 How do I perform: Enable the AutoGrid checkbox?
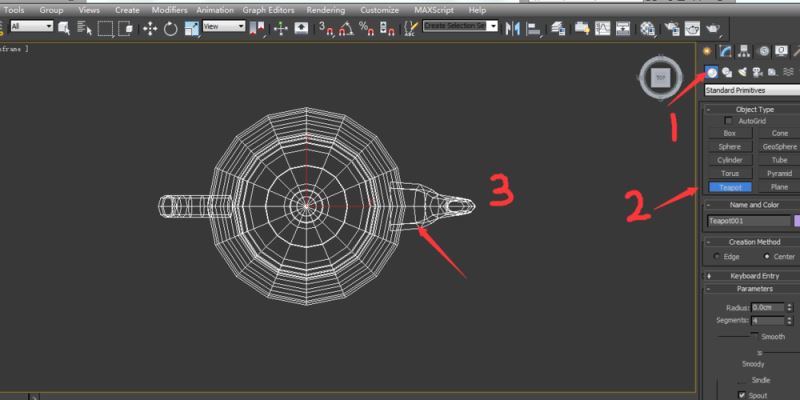(729, 121)
